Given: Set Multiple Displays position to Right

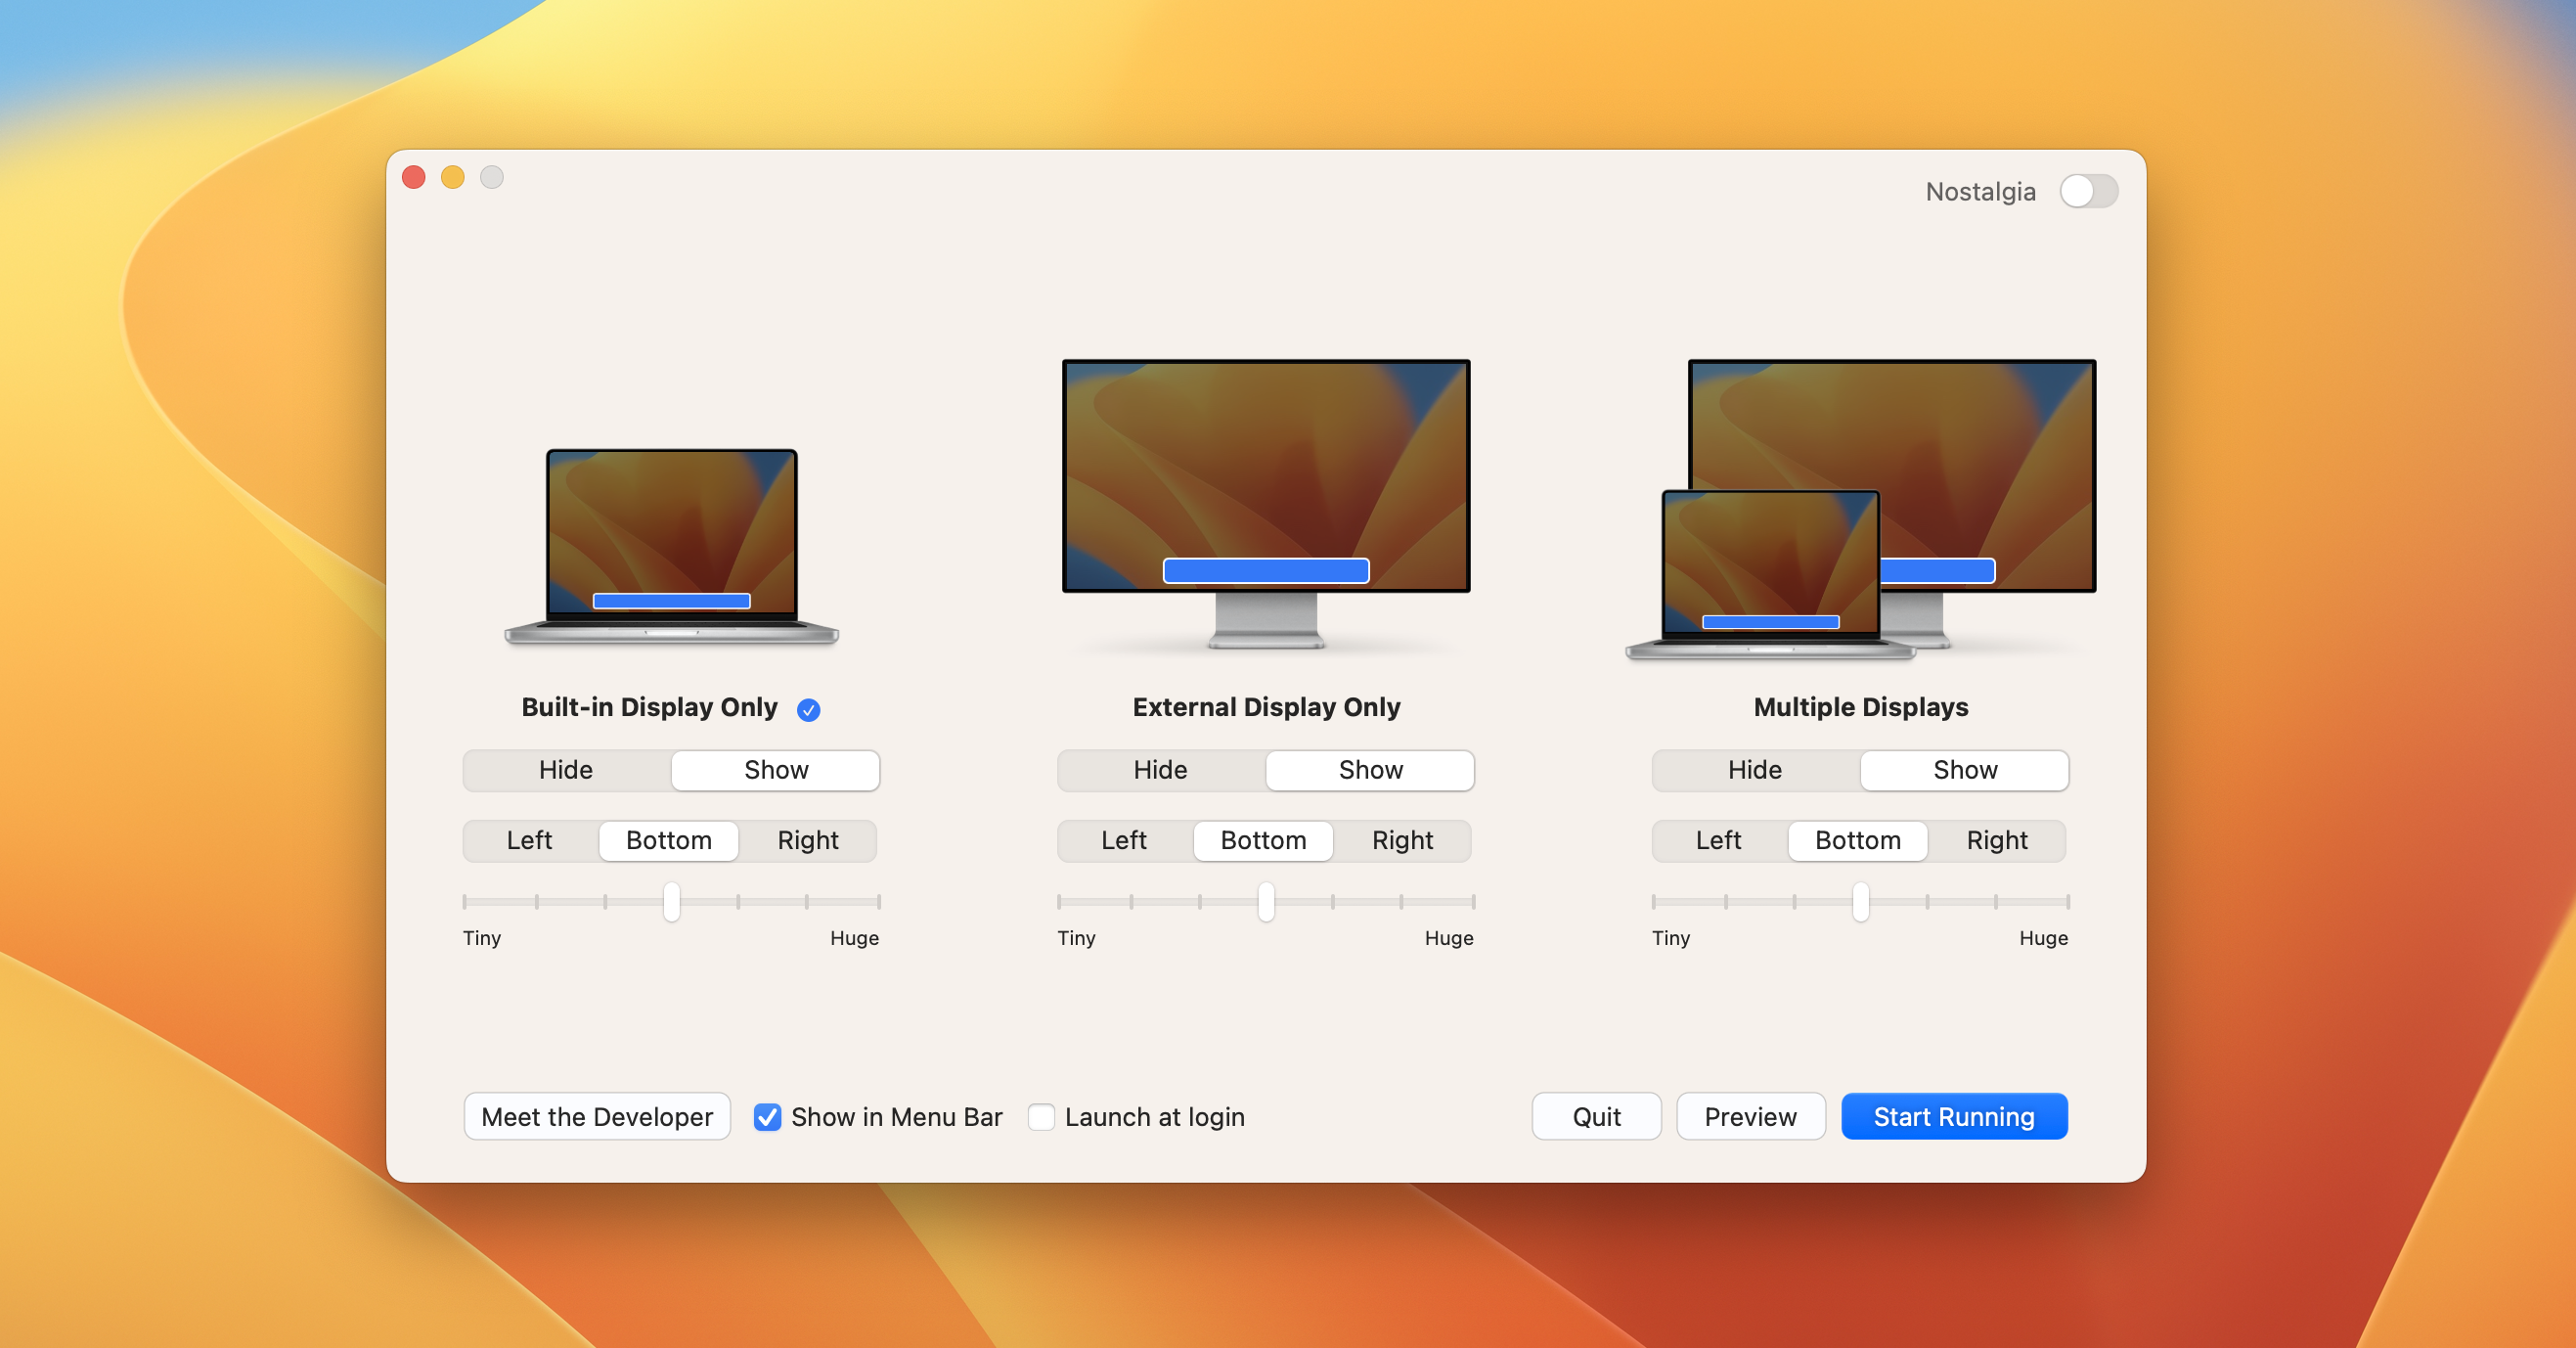Looking at the screenshot, I should point(1997,840).
